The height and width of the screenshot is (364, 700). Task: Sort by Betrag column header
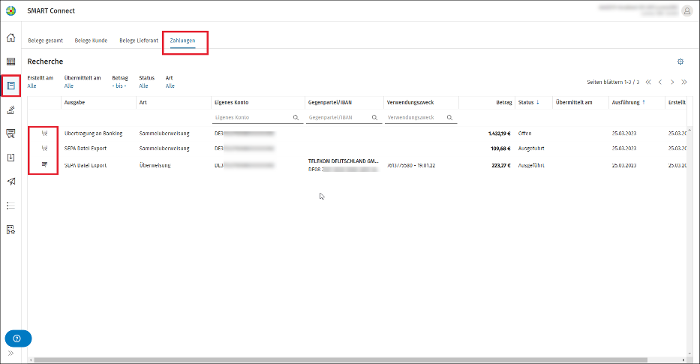[x=504, y=102]
